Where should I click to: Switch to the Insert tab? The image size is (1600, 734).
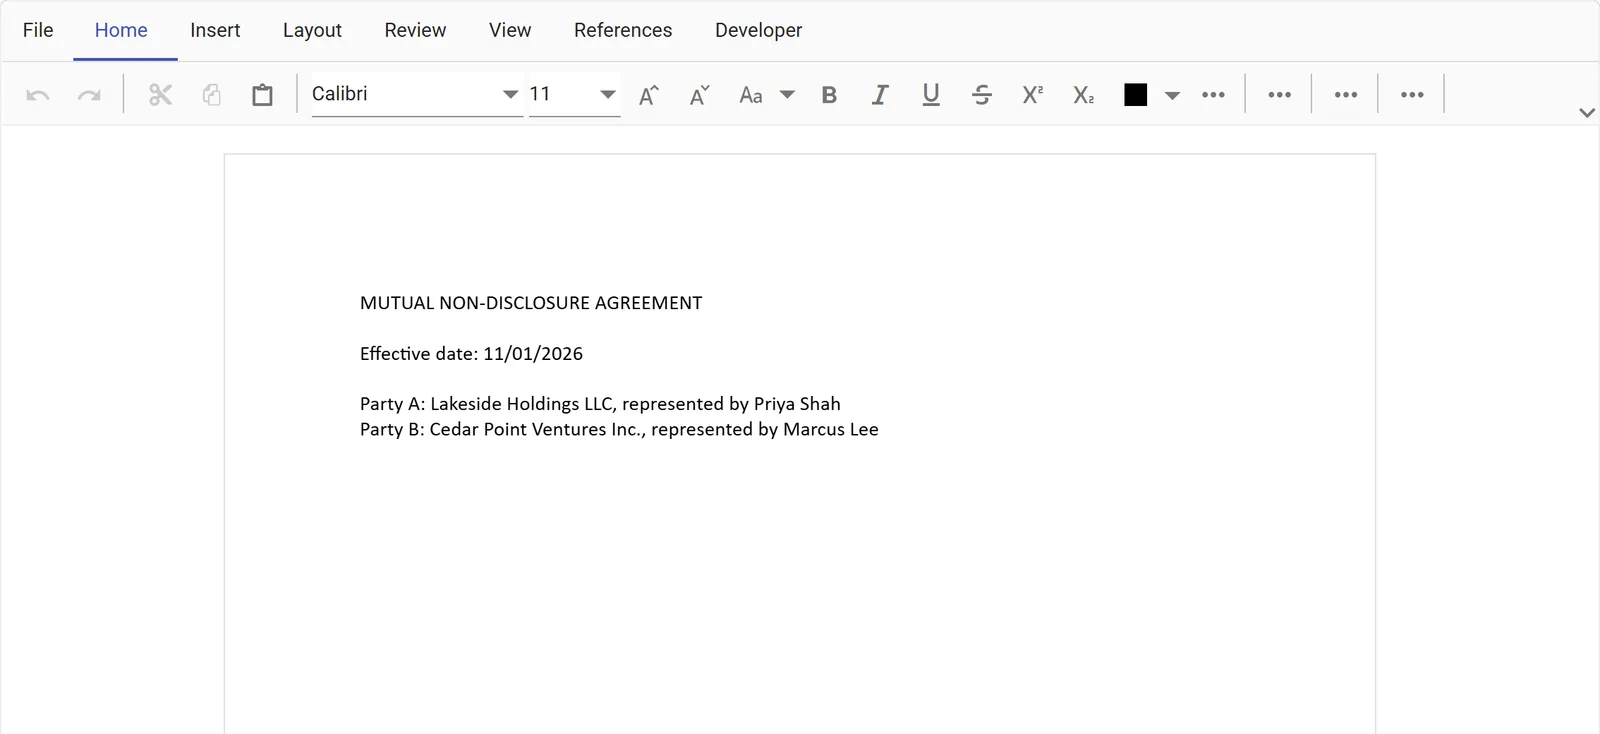(215, 30)
